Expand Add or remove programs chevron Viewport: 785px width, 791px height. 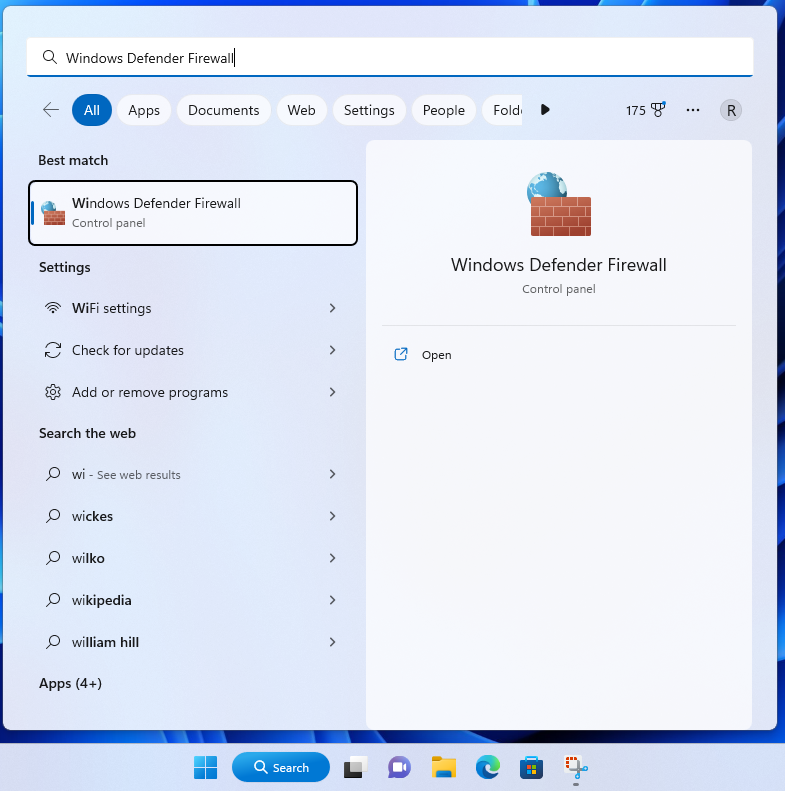tap(332, 392)
